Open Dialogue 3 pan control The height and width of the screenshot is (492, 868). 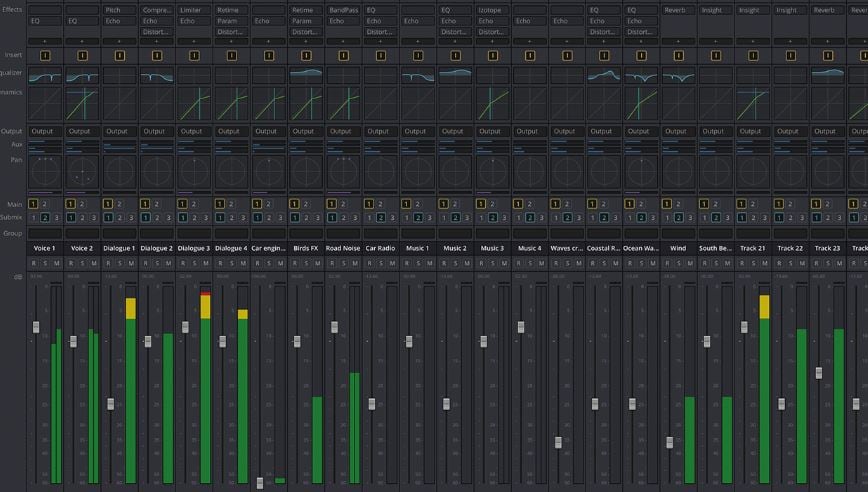coord(194,172)
